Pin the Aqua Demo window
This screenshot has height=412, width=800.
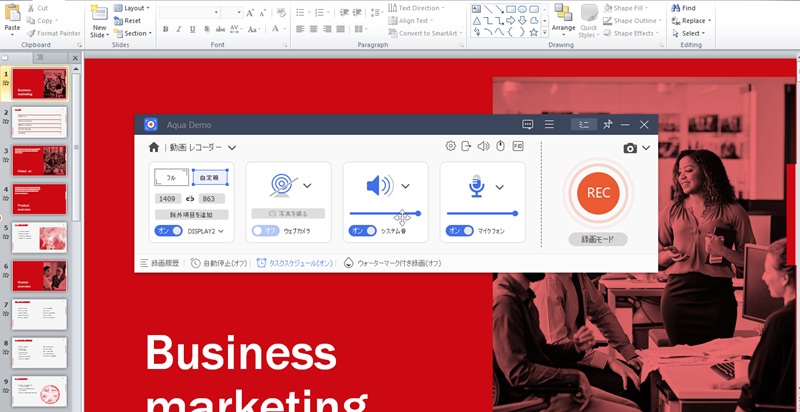coord(607,124)
